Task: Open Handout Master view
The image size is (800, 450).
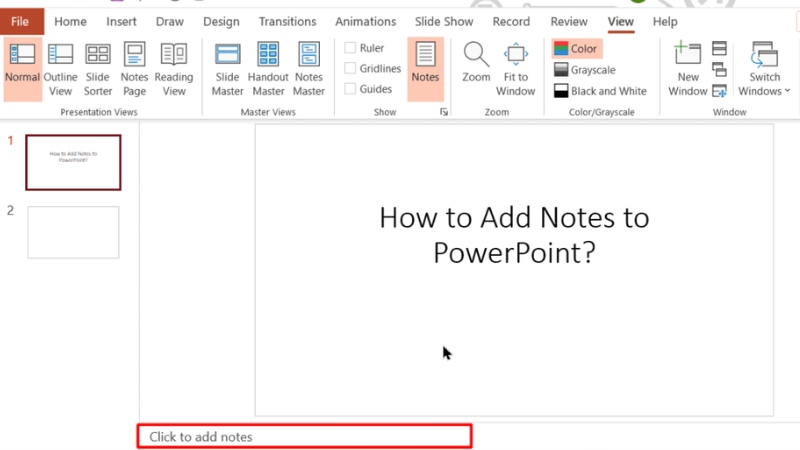Action: click(268, 69)
